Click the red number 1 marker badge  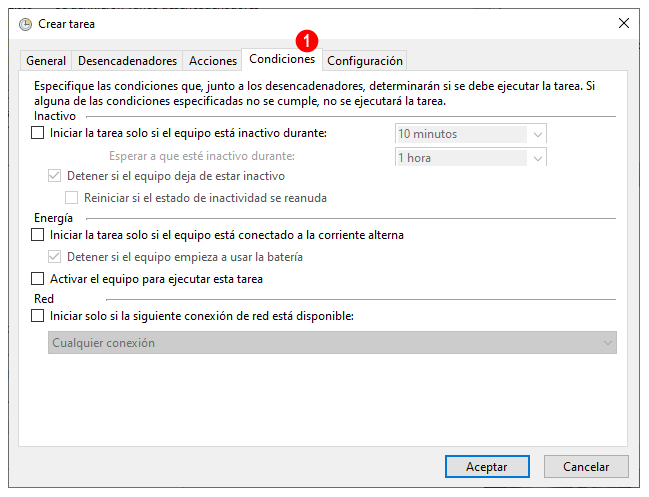(x=307, y=41)
